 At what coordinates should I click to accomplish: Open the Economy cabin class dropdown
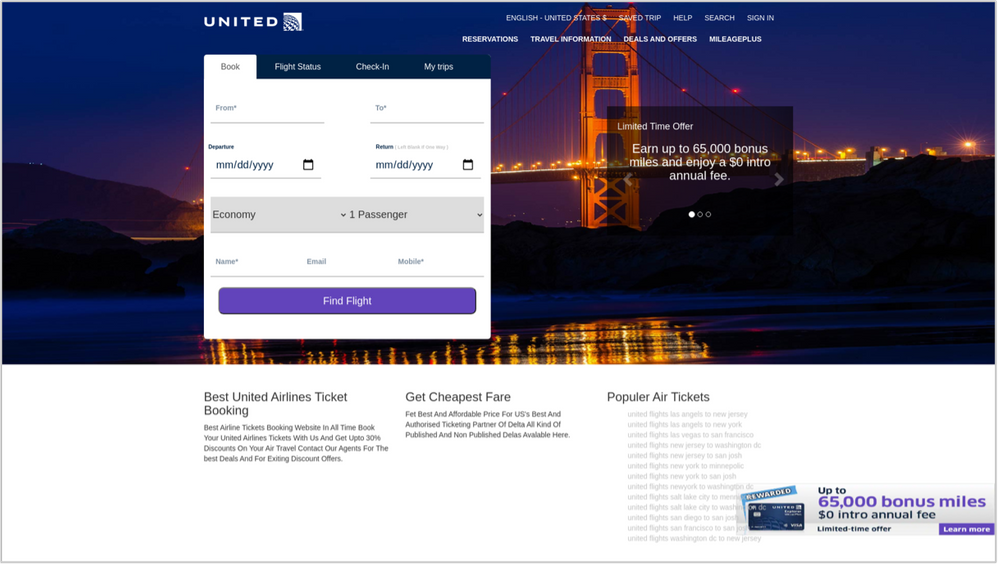(279, 215)
